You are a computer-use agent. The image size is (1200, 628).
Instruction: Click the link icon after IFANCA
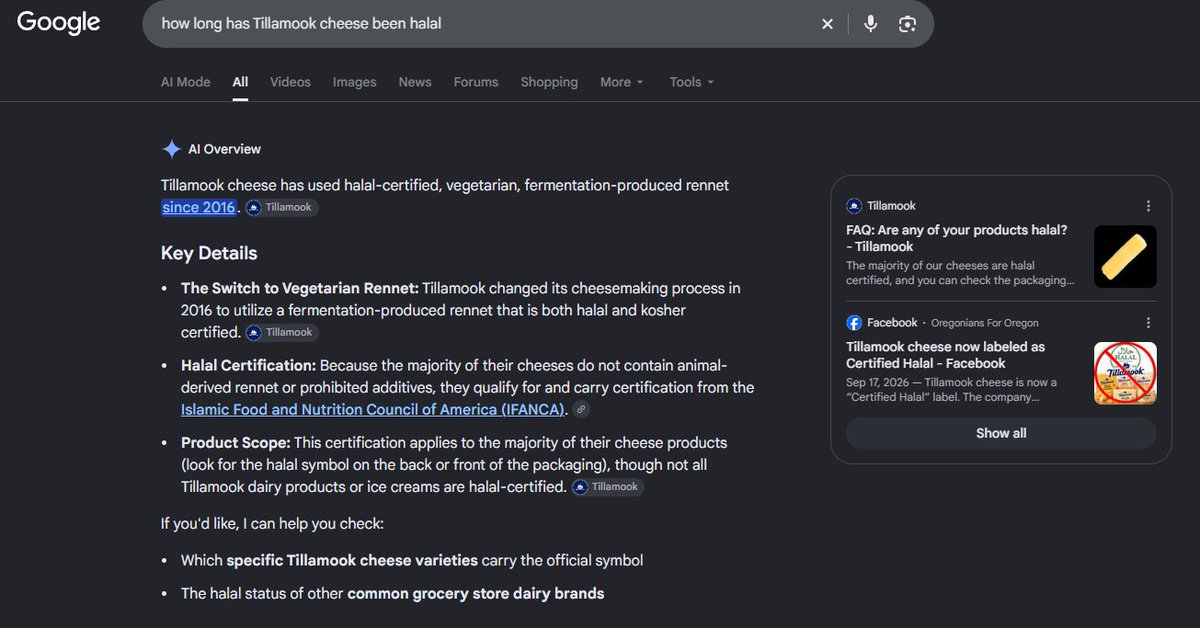(x=581, y=410)
